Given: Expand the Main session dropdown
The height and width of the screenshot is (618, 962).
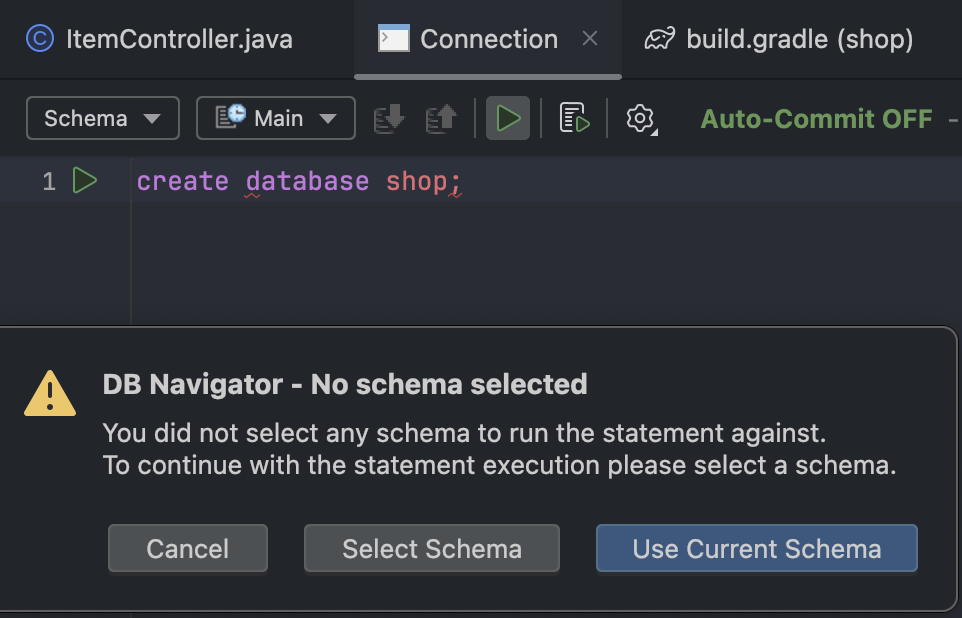Looking at the screenshot, I should (275, 119).
